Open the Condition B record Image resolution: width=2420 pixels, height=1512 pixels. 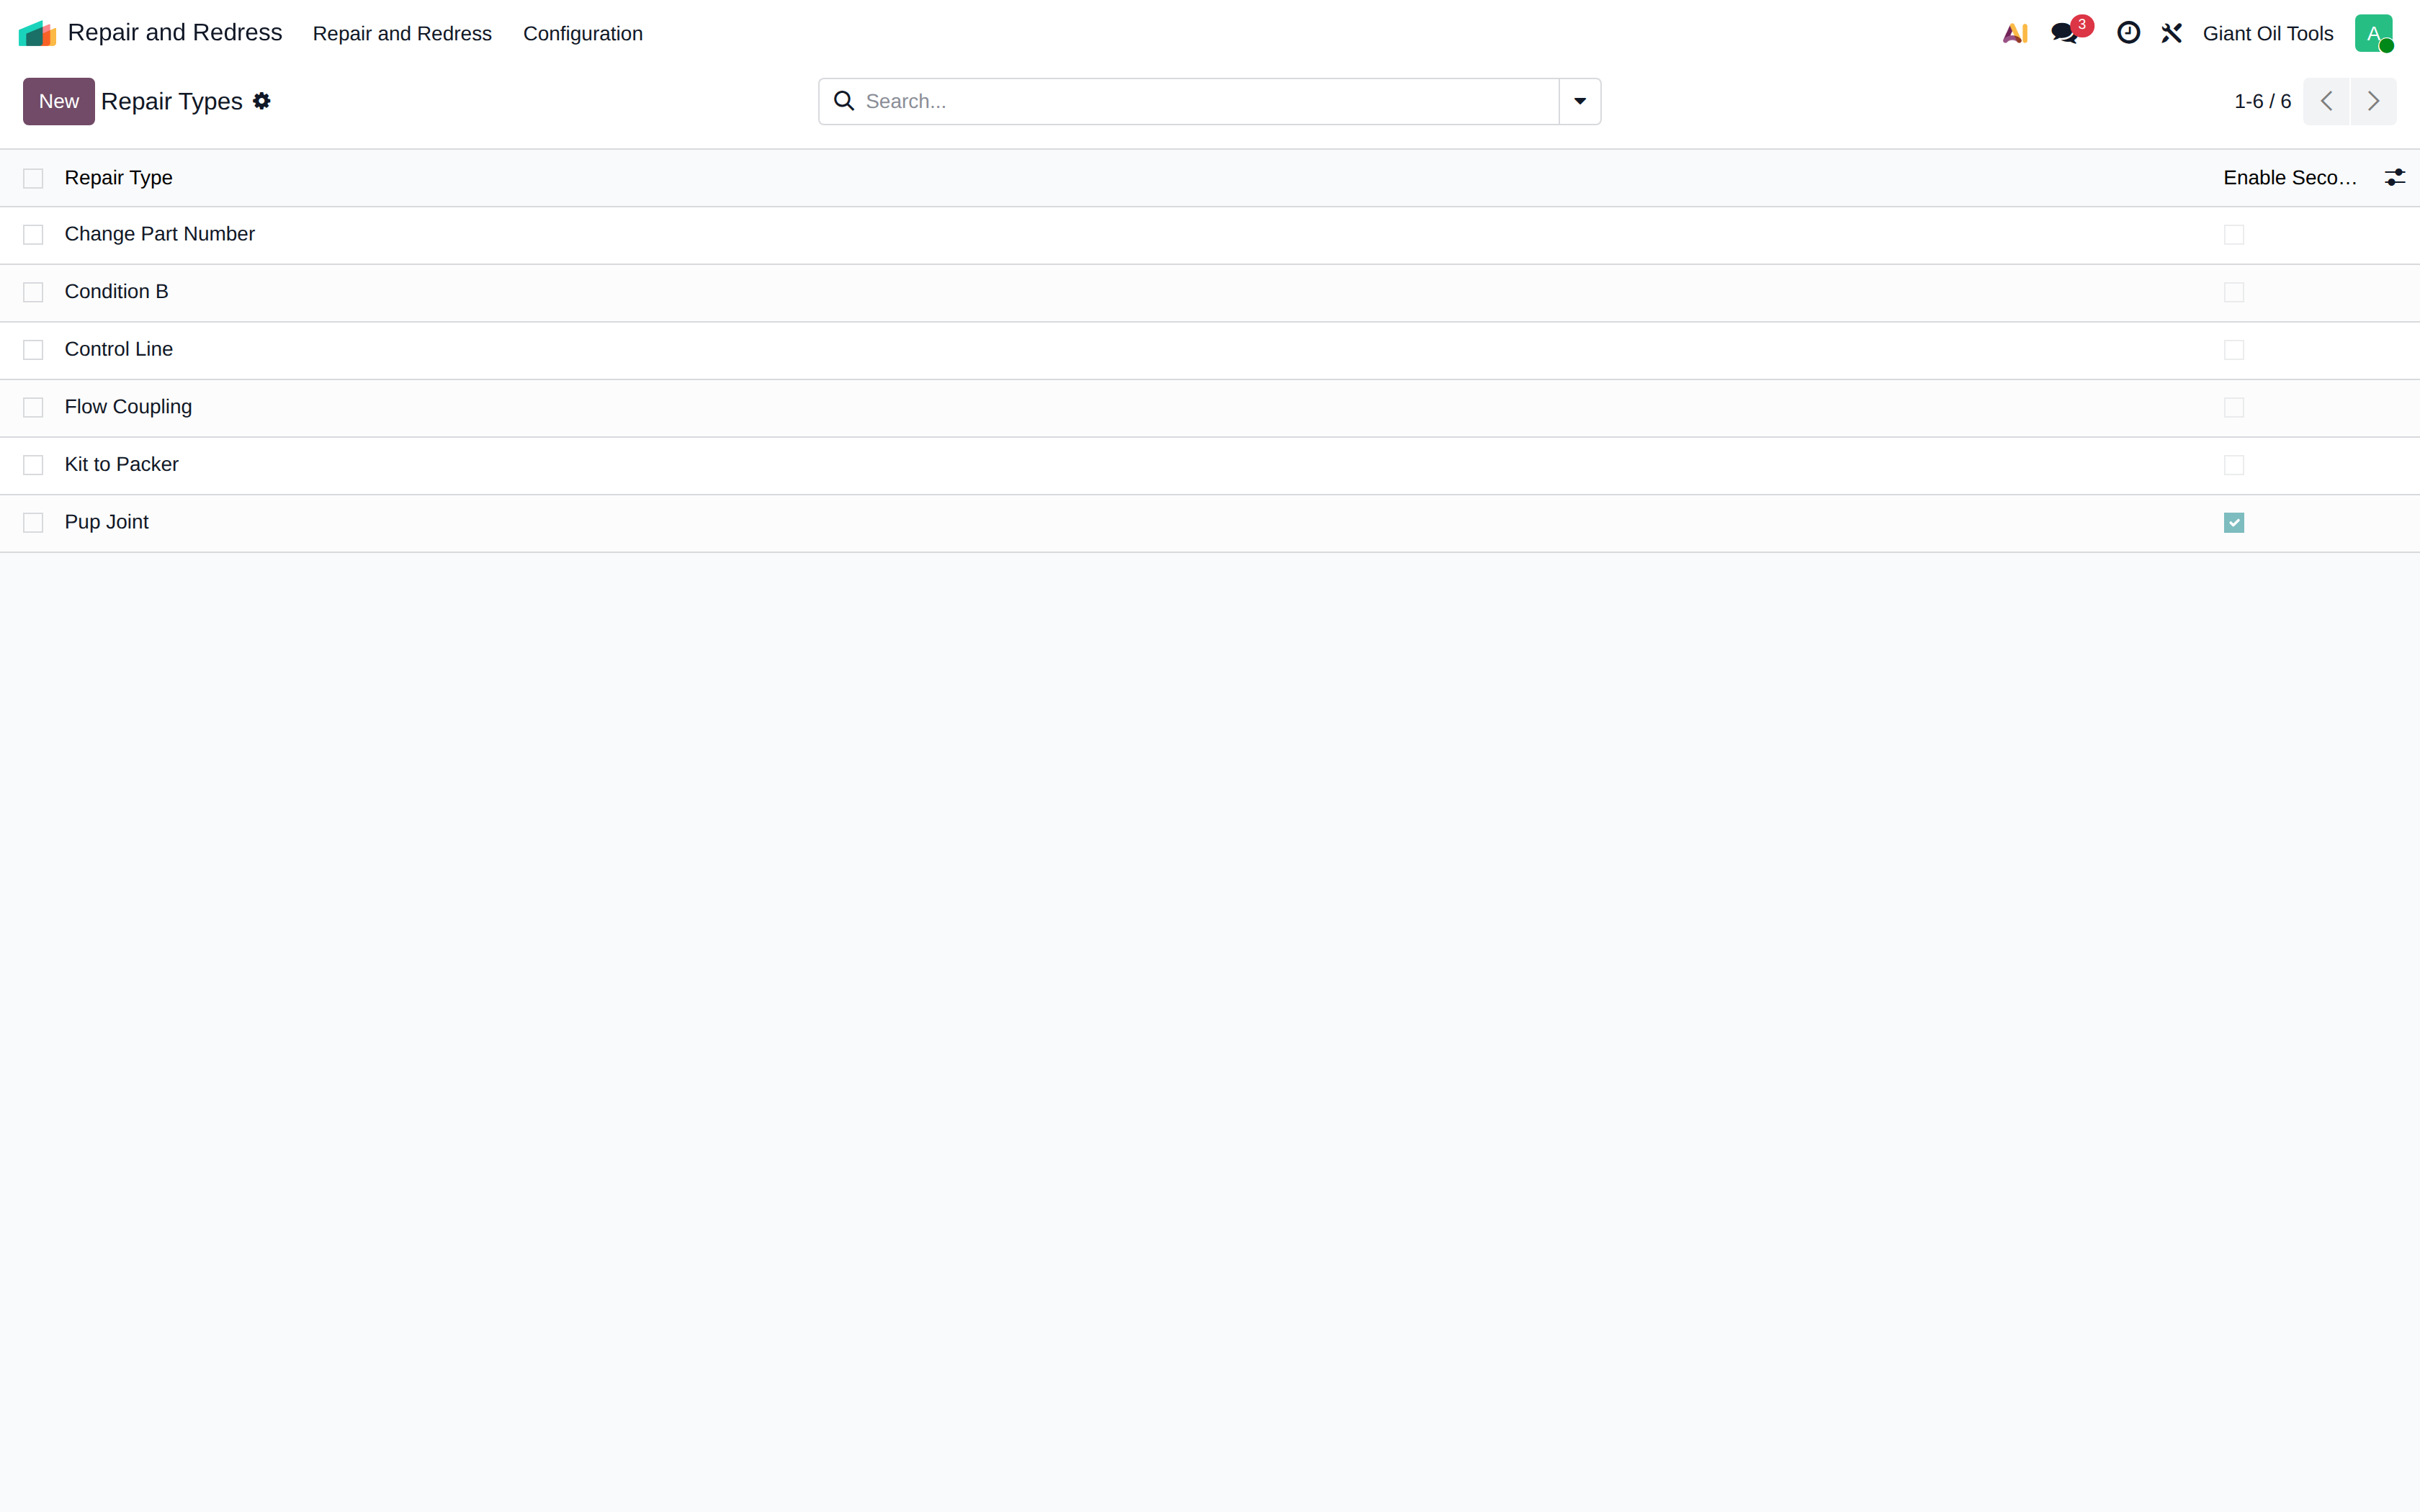click(116, 292)
